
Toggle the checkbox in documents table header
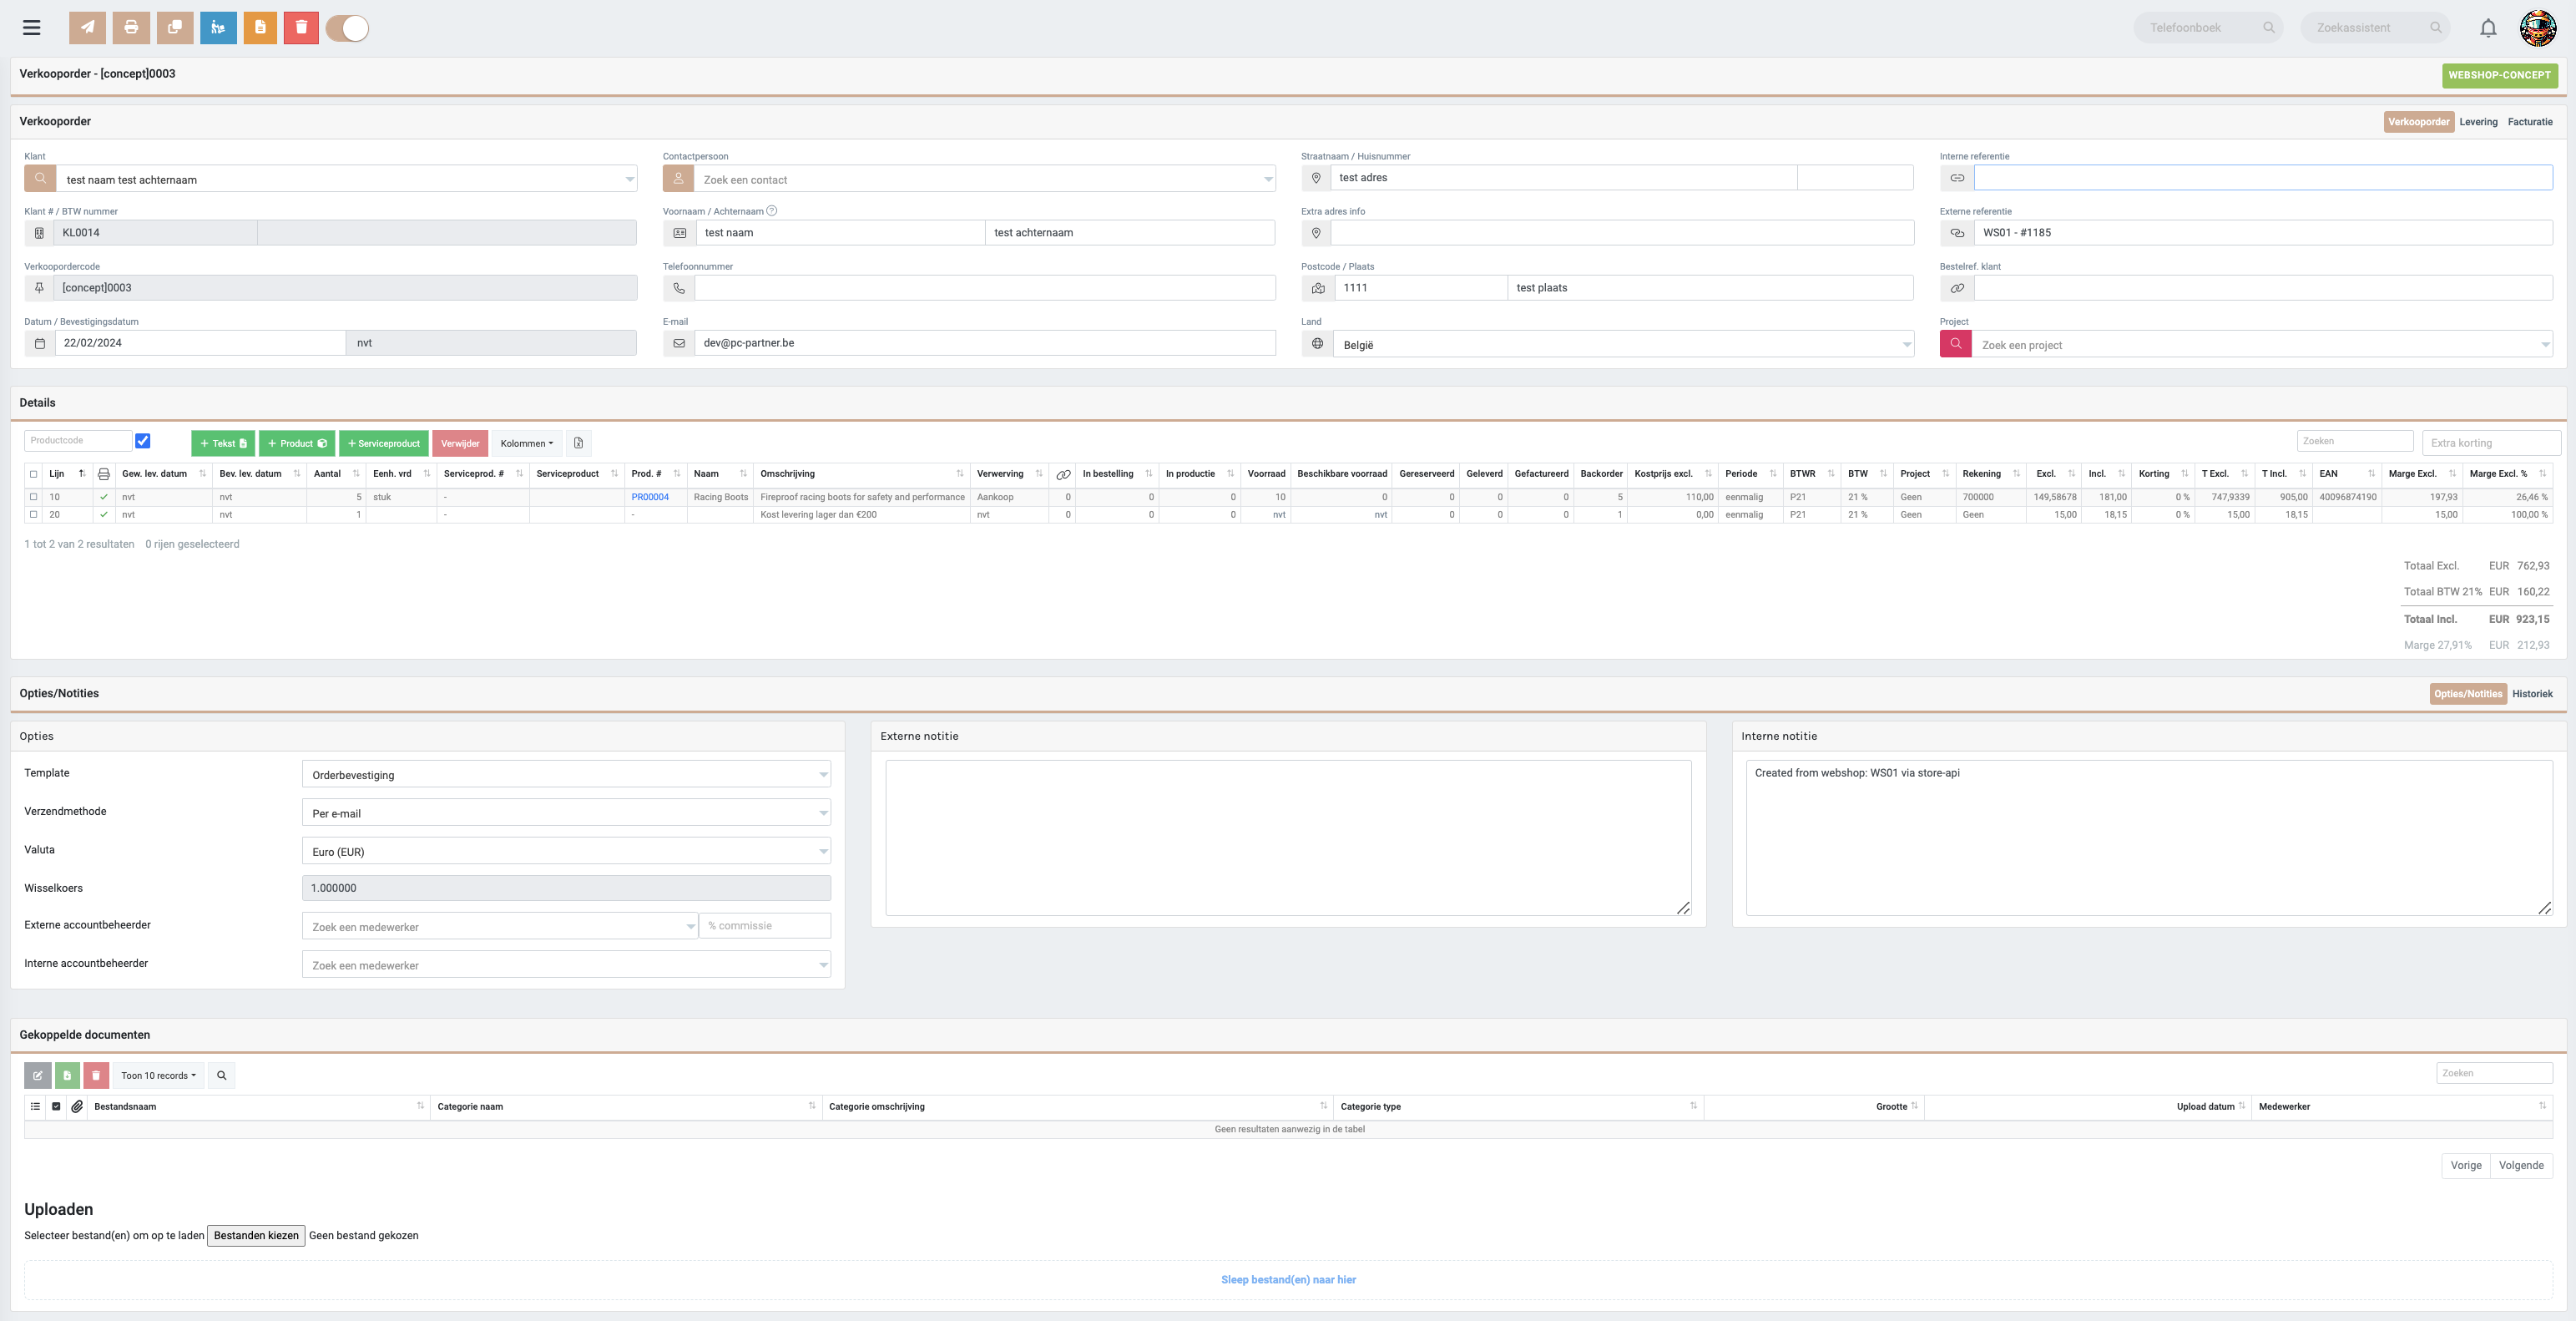pyautogui.click(x=56, y=1106)
